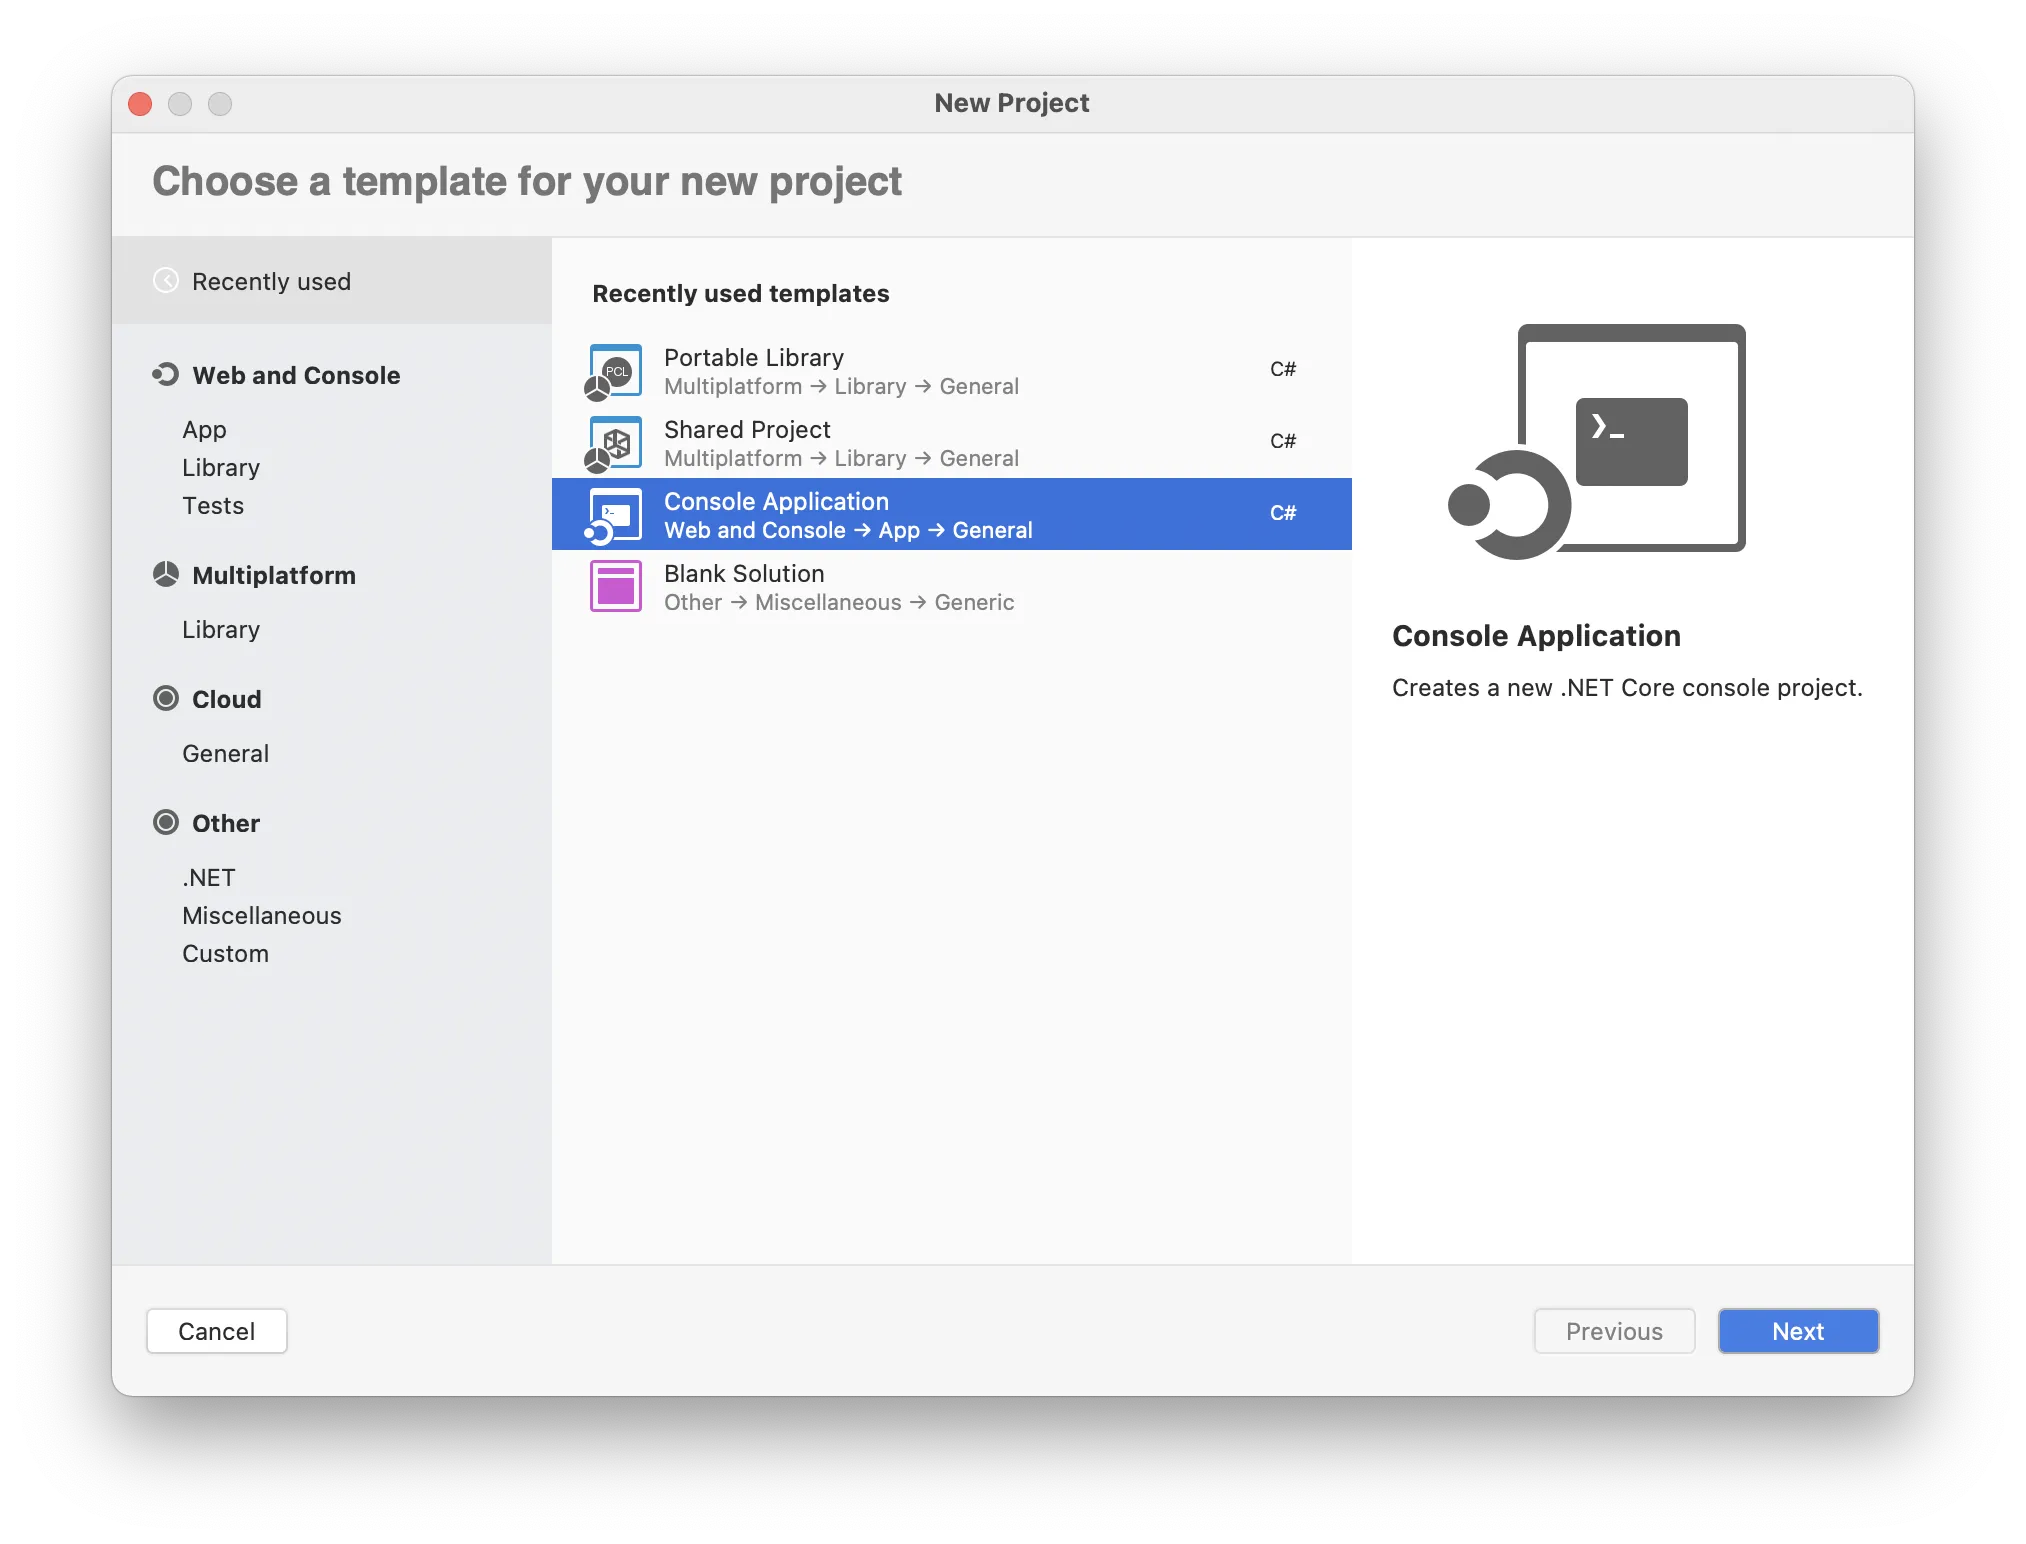Choose the Portable Library template
2026x1544 pixels.
point(952,371)
